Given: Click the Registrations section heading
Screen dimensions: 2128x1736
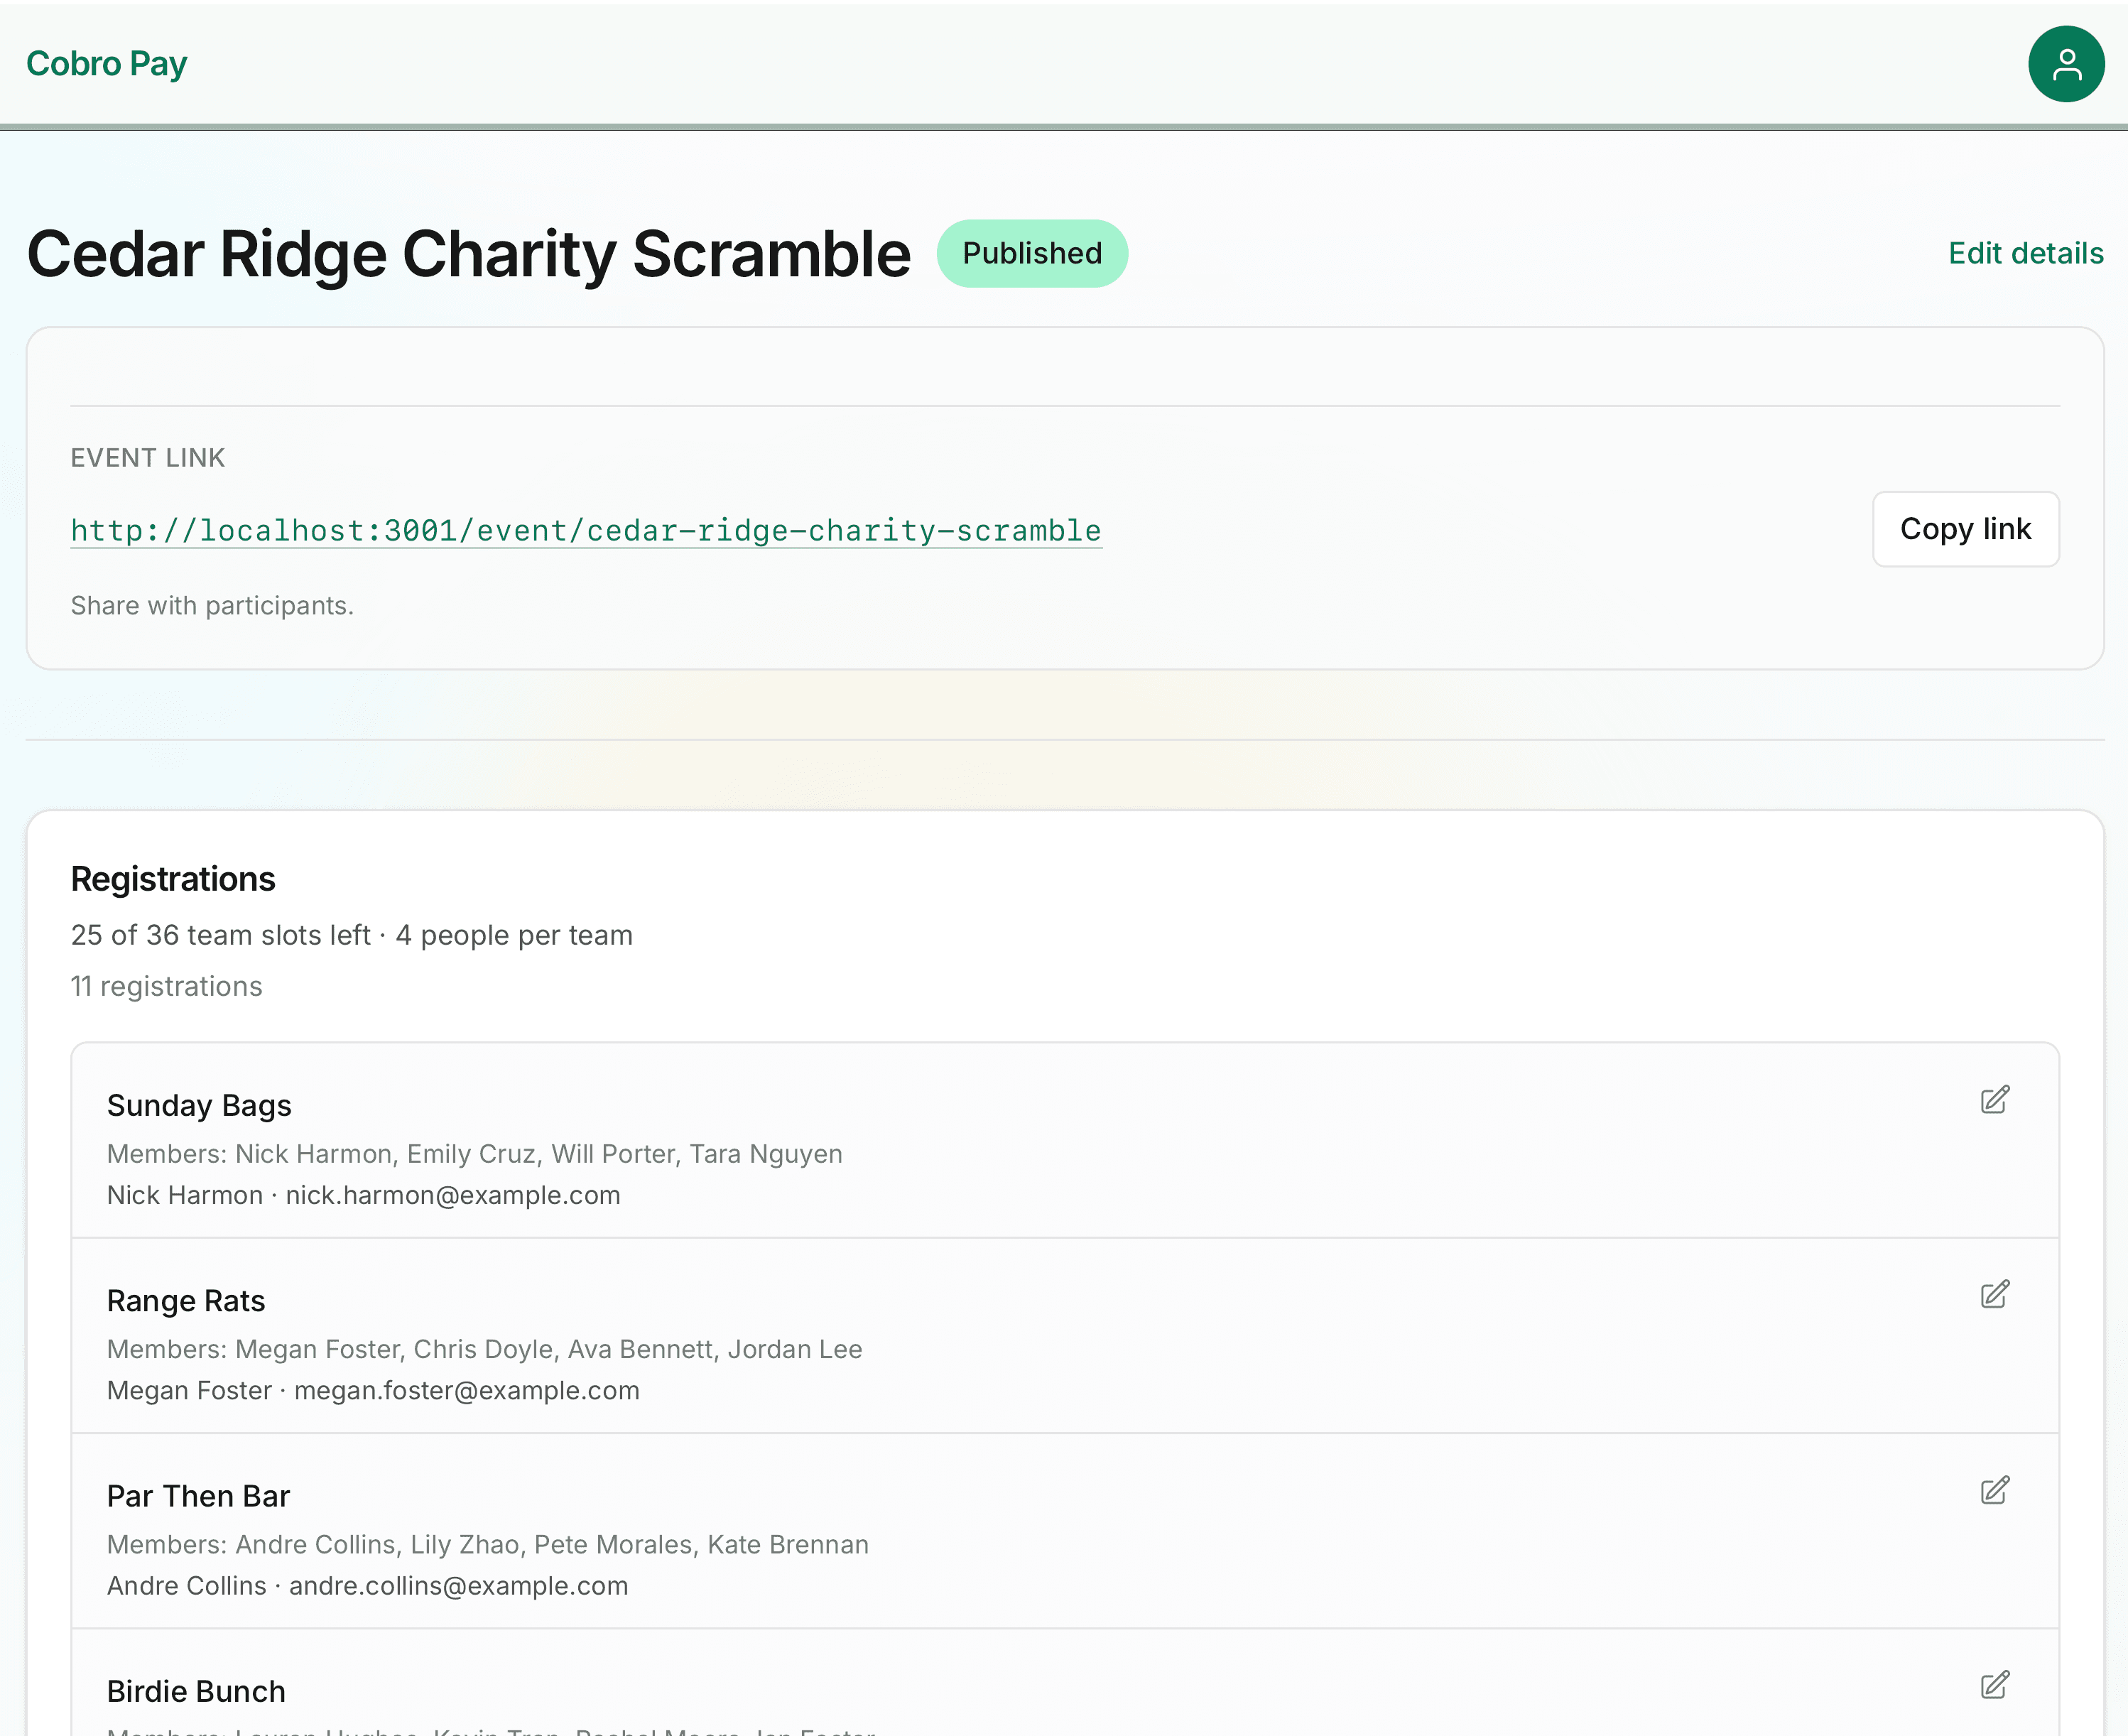Looking at the screenshot, I should point(173,879).
